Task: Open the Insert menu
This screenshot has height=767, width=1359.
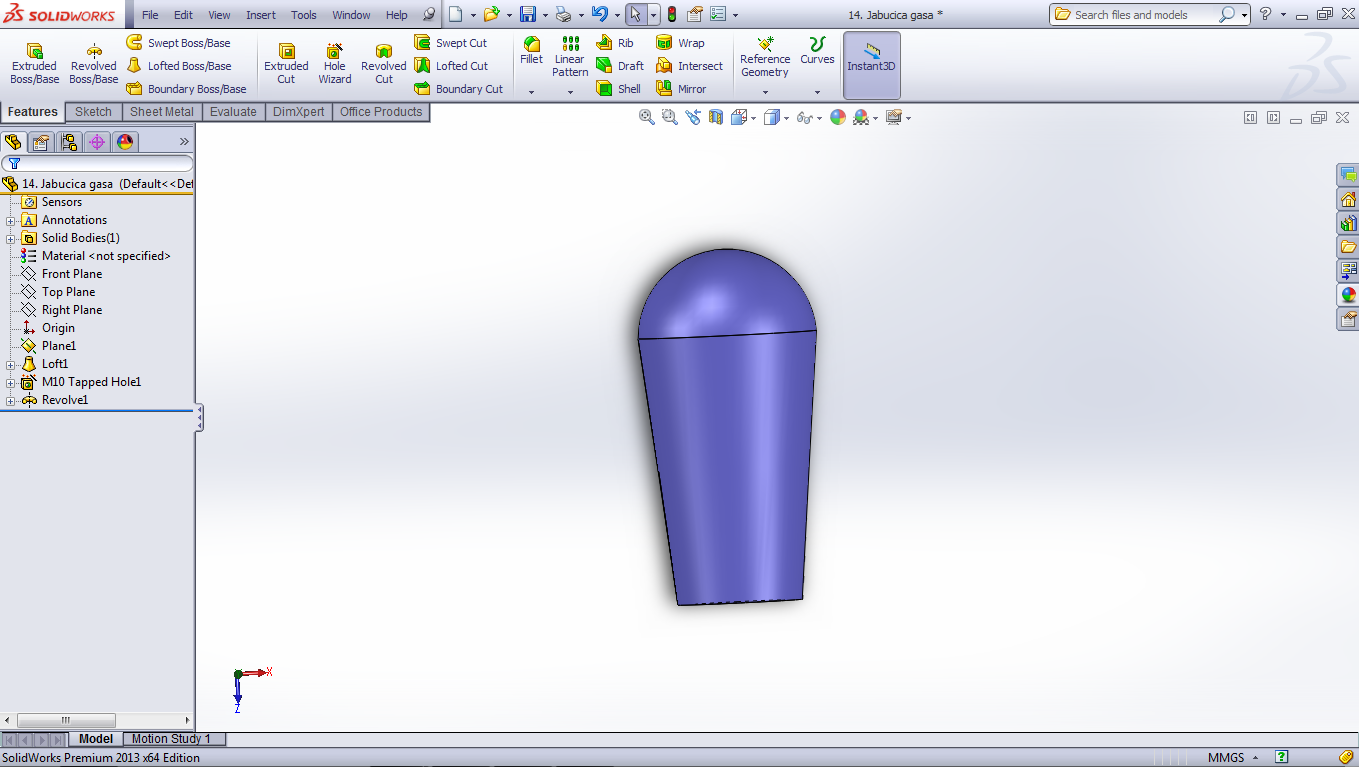Action: [261, 15]
